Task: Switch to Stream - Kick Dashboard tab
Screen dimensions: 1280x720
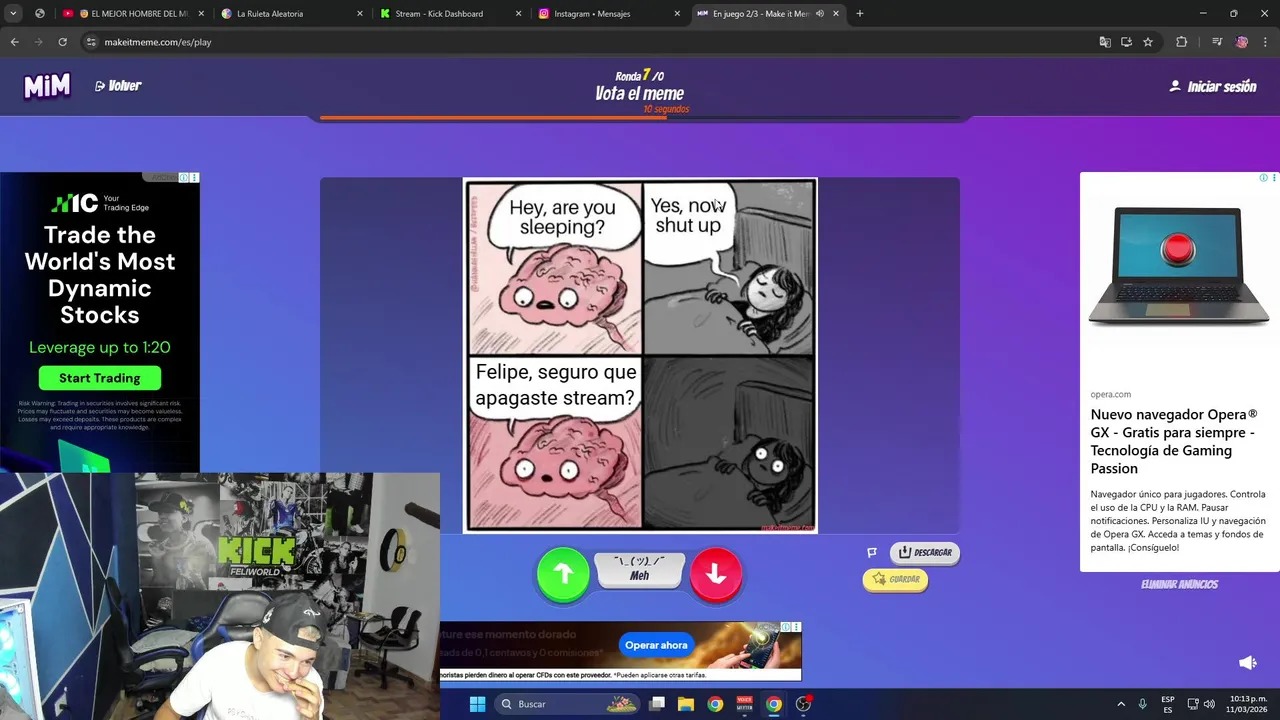Action: point(450,14)
